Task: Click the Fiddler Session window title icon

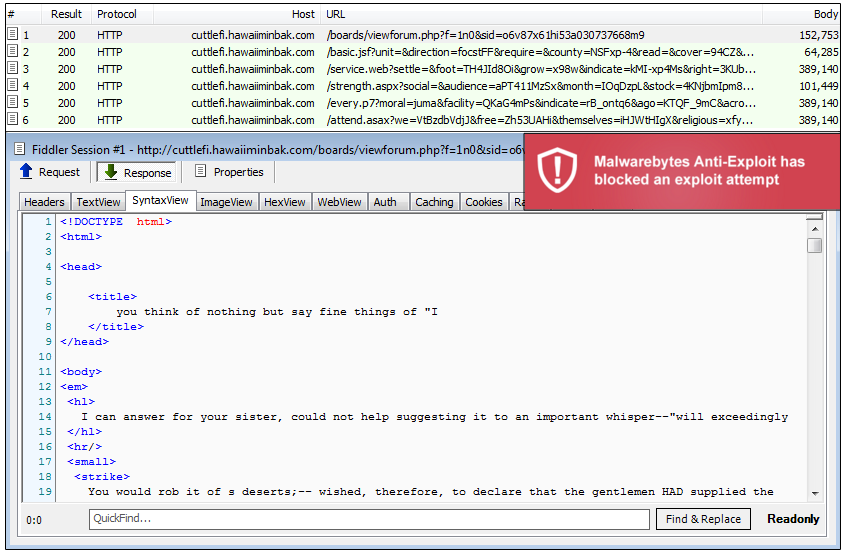Action: 17,150
